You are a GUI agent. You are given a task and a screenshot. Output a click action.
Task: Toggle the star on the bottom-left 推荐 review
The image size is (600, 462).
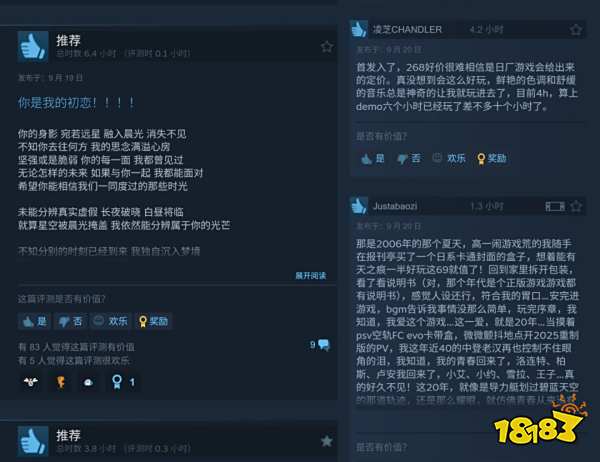[326, 441]
